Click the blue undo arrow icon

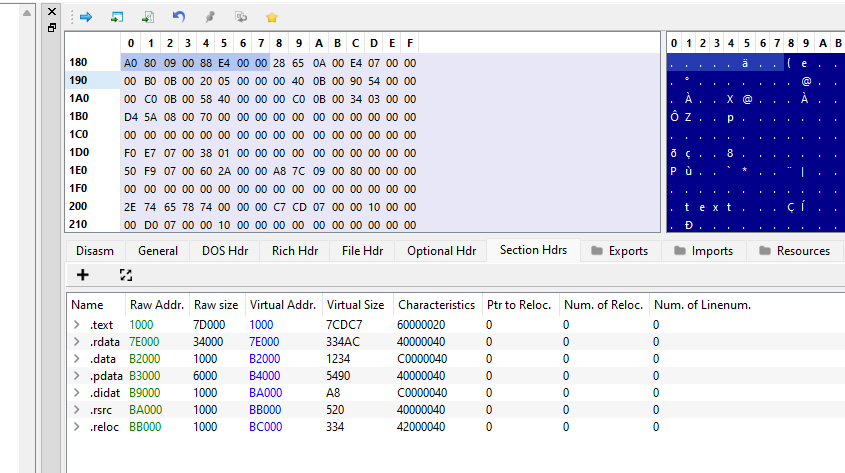point(179,17)
